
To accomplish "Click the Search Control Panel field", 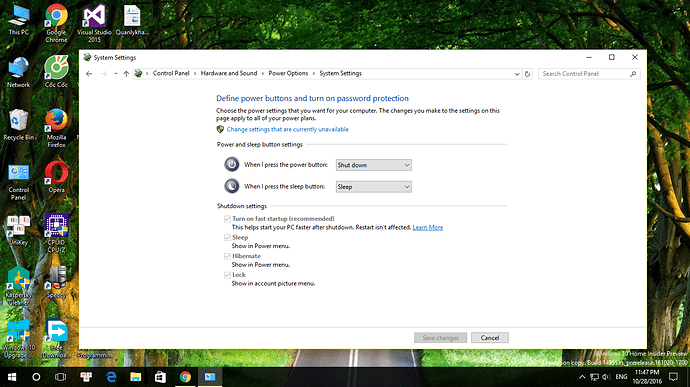I will [x=589, y=74].
